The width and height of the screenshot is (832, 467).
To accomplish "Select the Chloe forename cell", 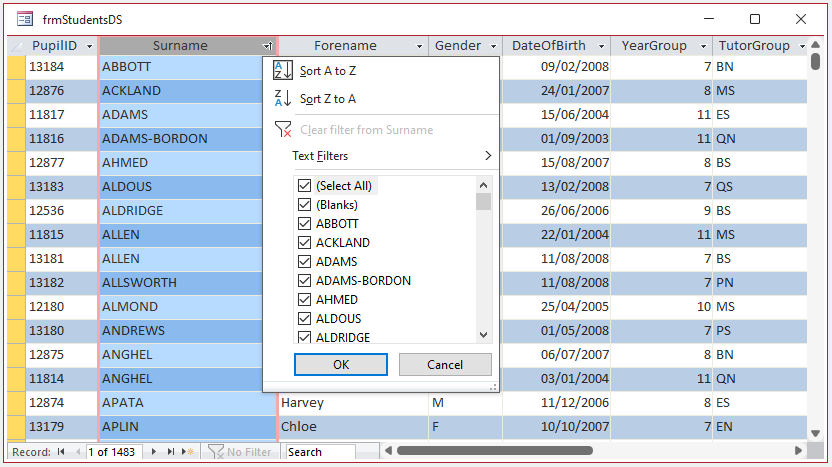I will tap(353, 427).
